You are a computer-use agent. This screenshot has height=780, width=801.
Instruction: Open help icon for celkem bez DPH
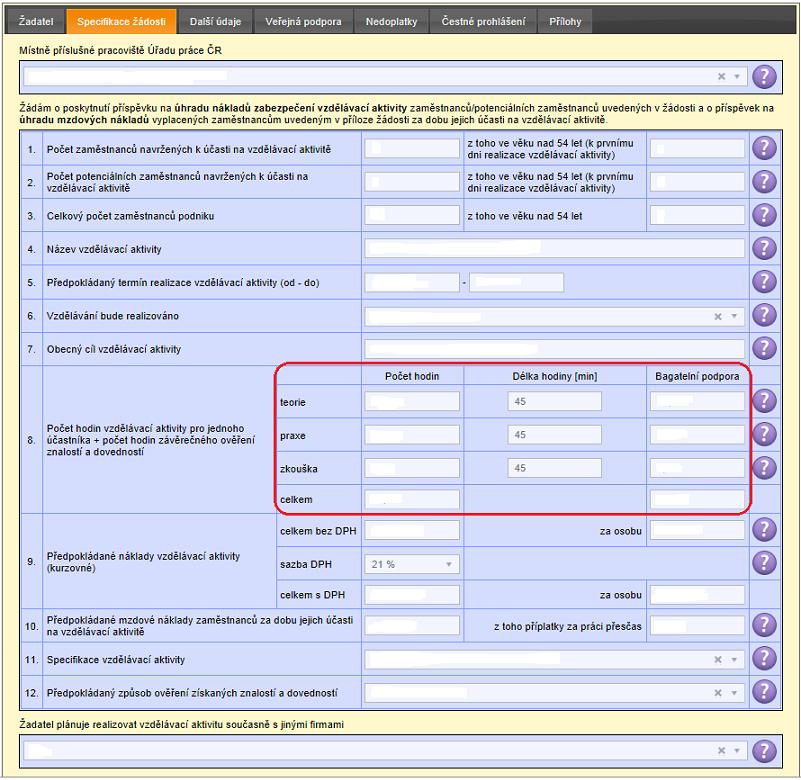[x=764, y=530]
